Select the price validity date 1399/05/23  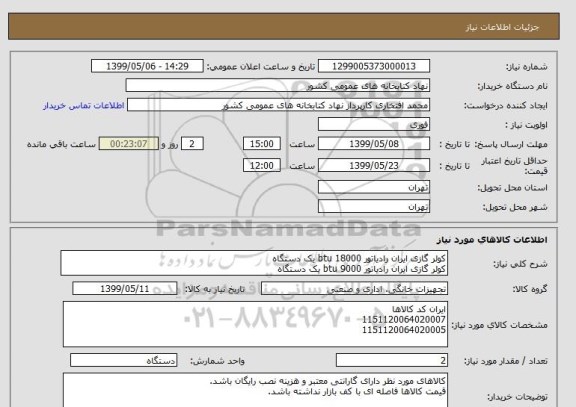[x=374, y=166]
